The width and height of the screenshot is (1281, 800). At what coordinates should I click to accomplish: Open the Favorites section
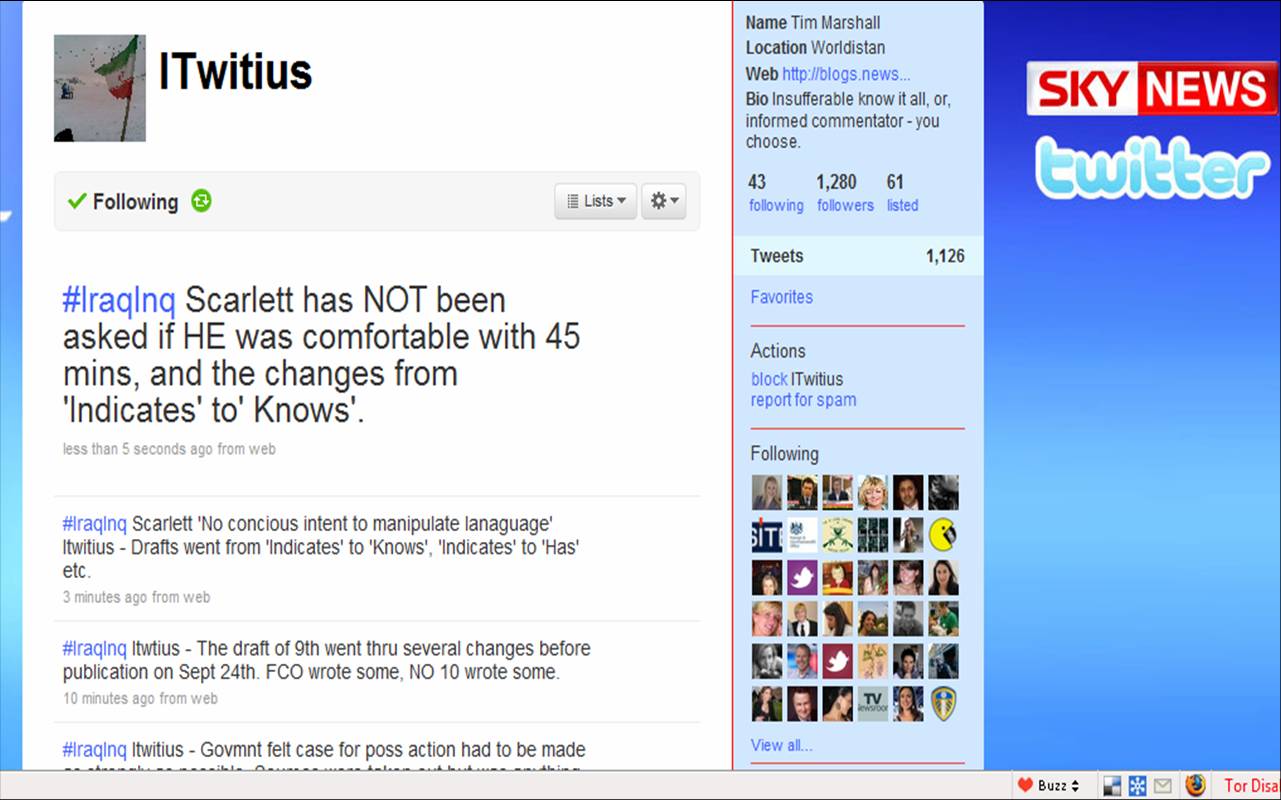coord(781,297)
